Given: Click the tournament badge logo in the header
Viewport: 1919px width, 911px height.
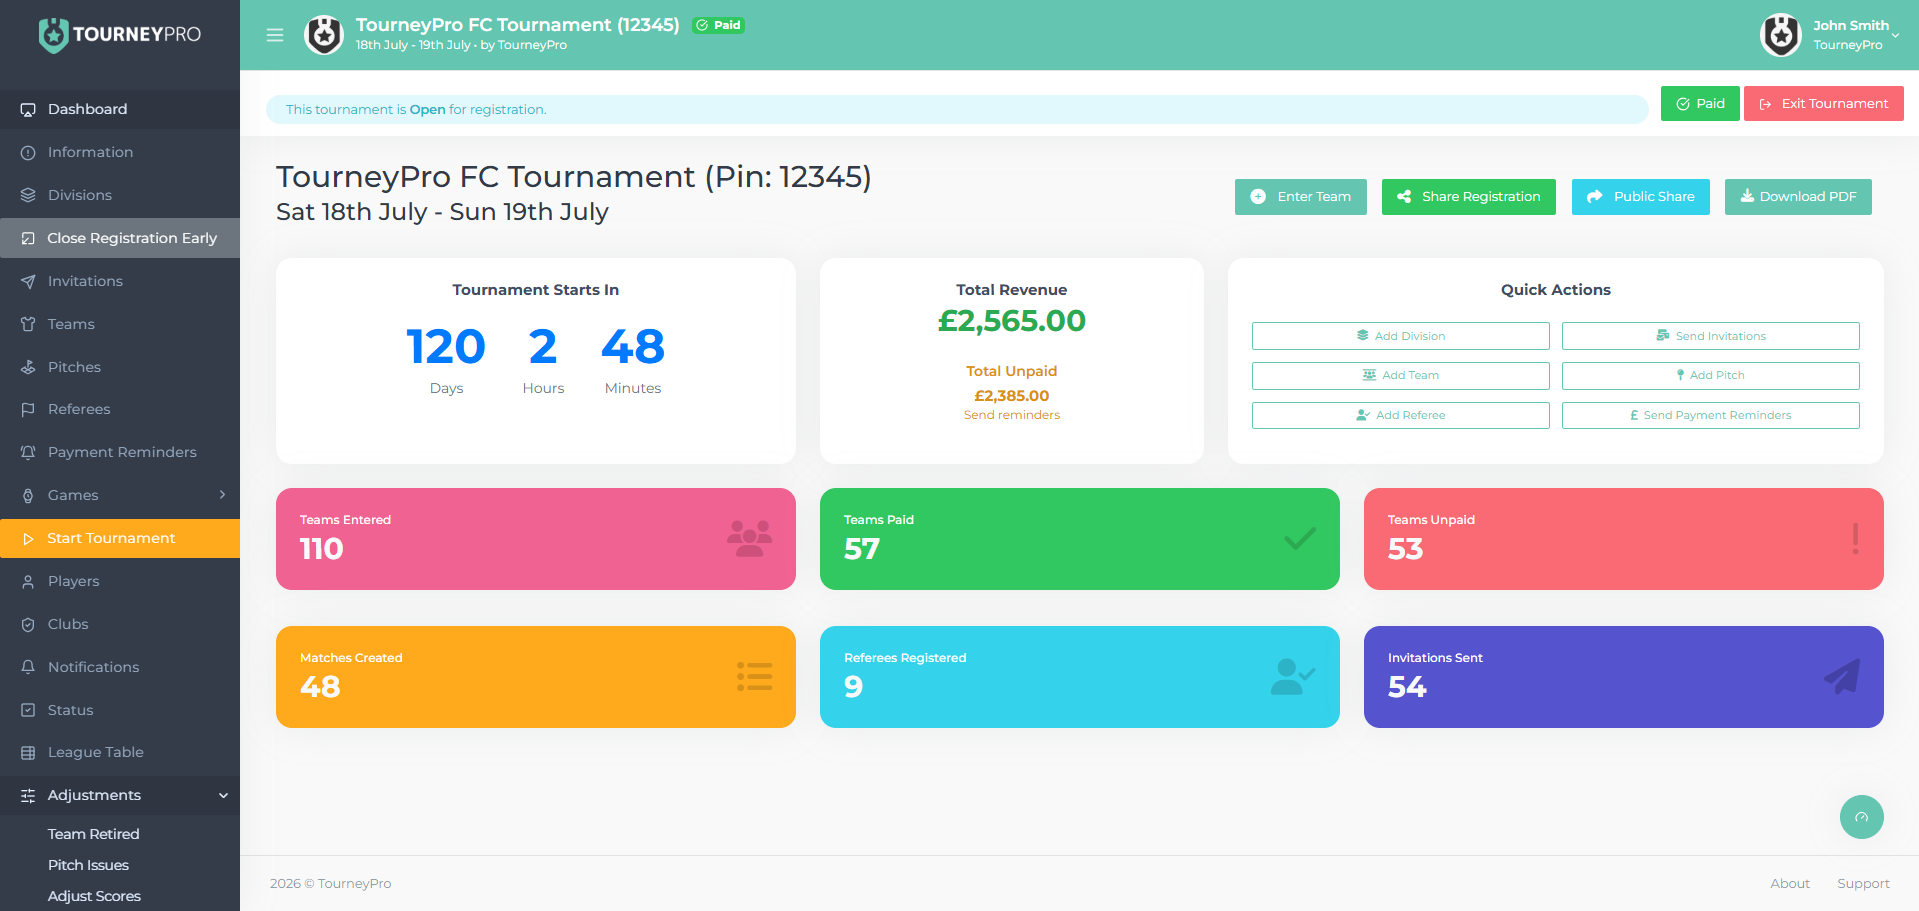Looking at the screenshot, I should point(323,33).
